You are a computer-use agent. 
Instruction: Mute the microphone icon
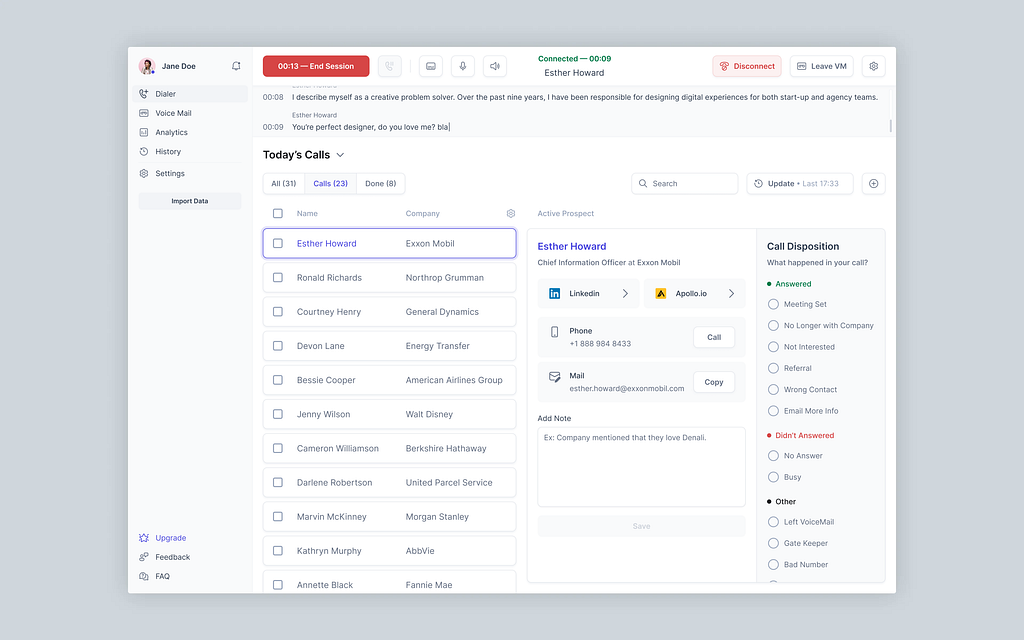point(462,66)
